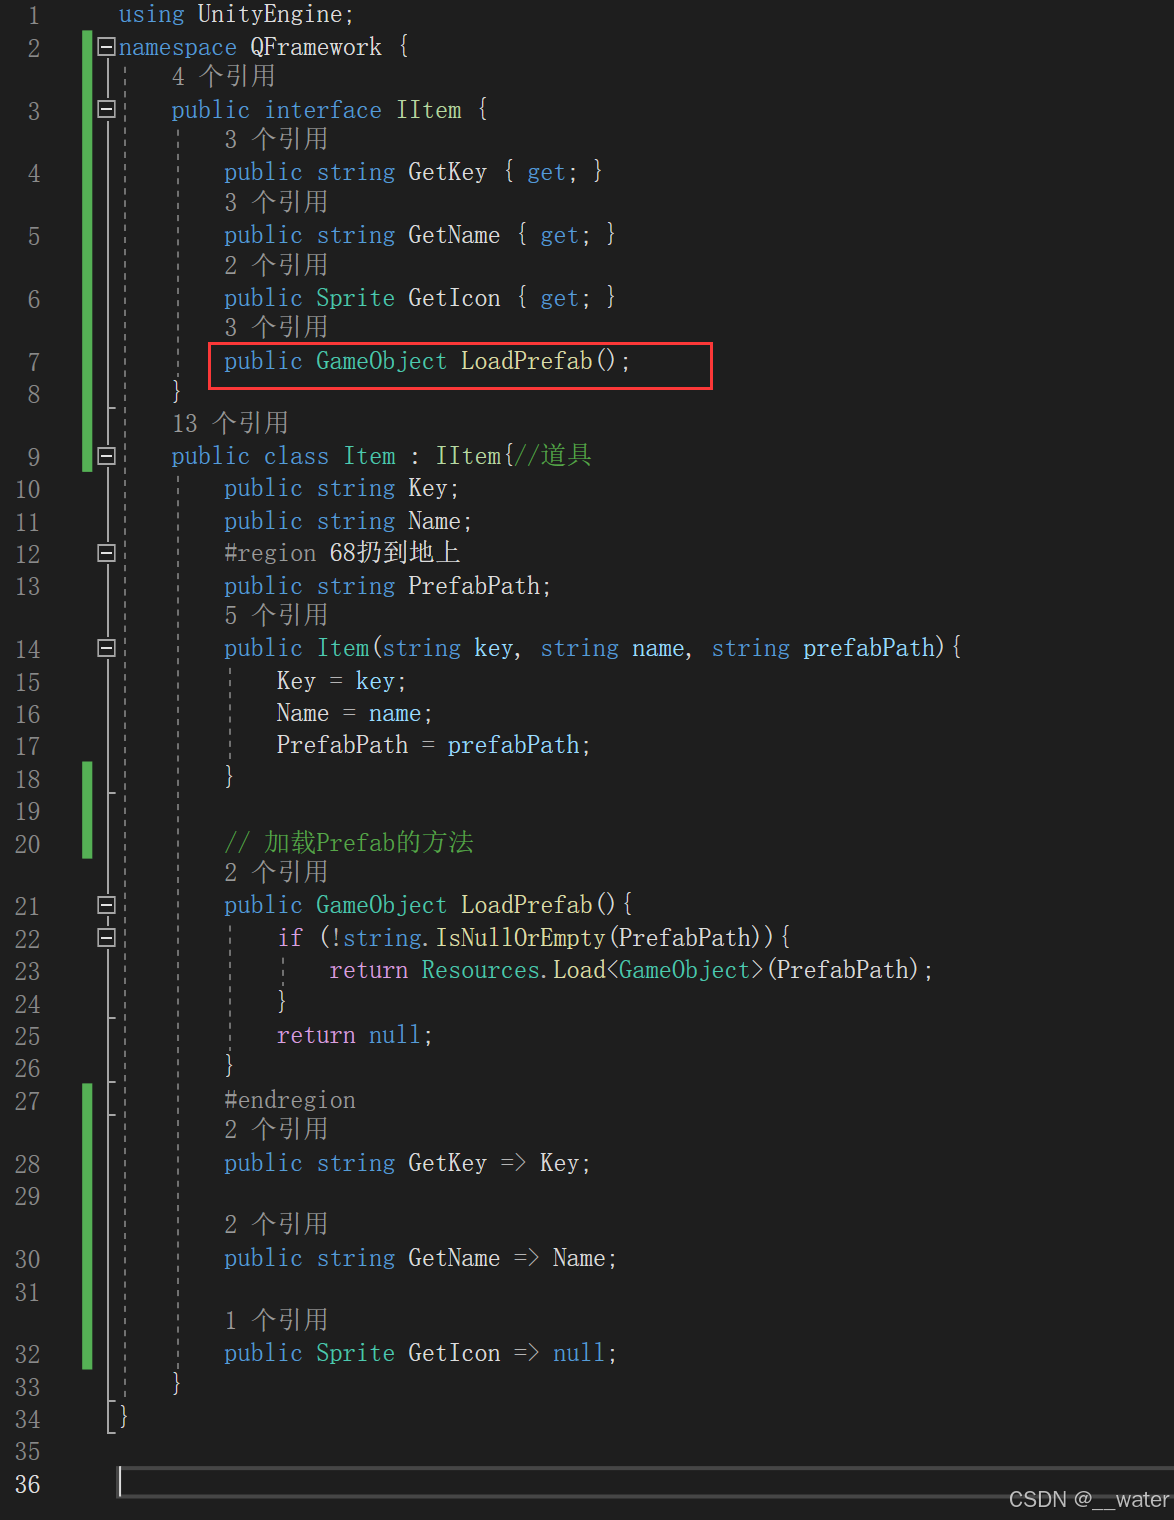Collapse the if IsNullOrEmpty block
The width and height of the screenshot is (1174, 1520).
click(x=107, y=937)
